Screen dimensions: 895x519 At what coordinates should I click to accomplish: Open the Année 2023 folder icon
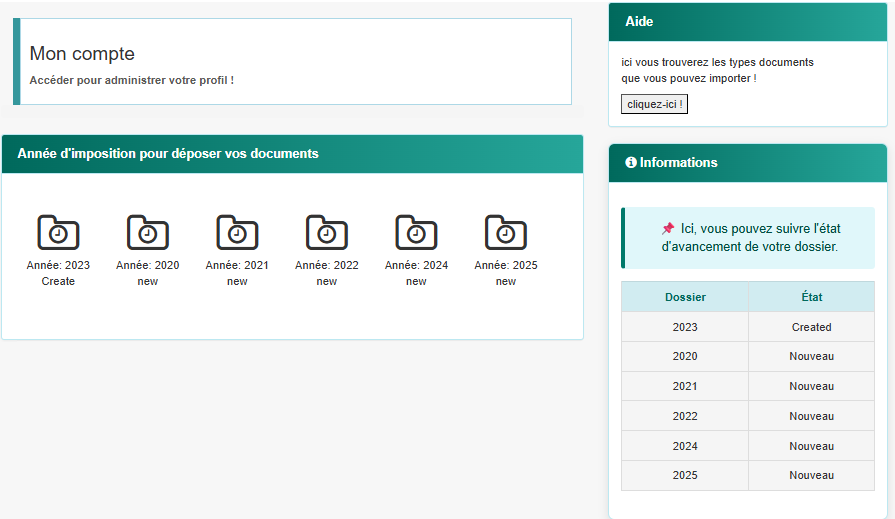click(58, 233)
